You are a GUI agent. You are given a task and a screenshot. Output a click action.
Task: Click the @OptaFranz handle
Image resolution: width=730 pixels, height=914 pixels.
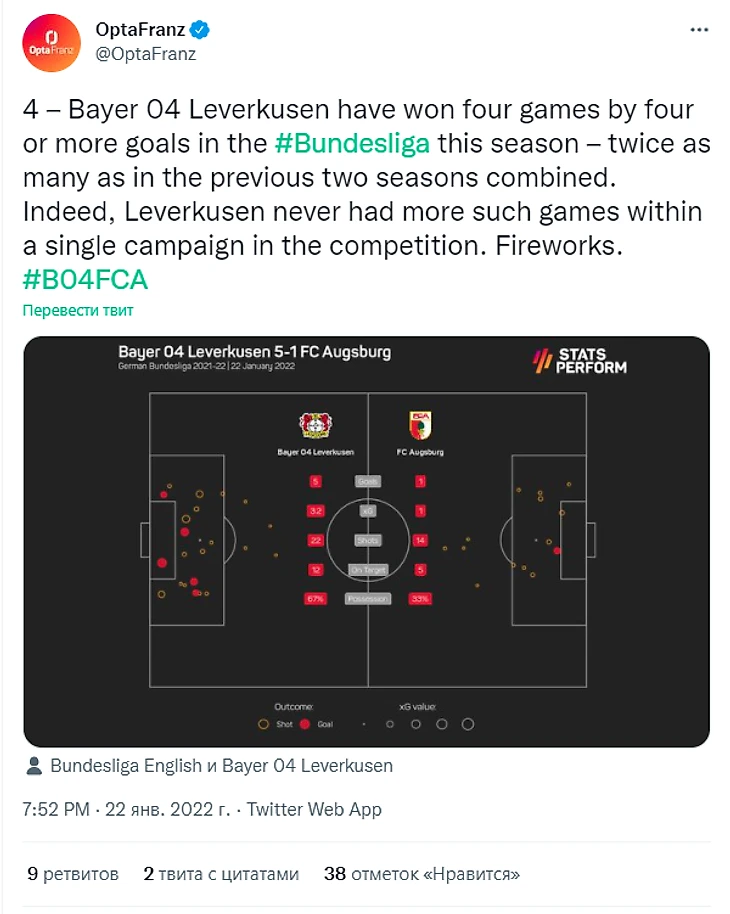pos(145,54)
